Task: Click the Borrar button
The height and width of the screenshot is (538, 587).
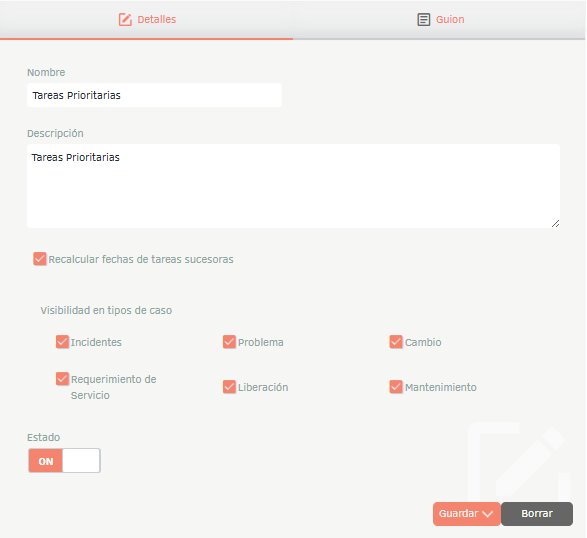Action: (x=537, y=514)
